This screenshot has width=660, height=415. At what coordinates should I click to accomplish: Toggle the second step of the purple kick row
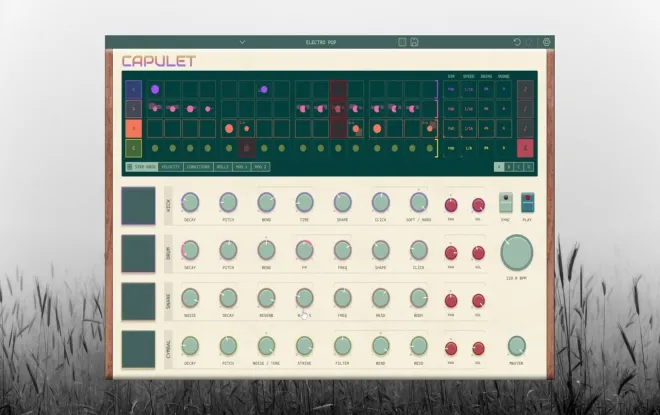(x=173, y=89)
